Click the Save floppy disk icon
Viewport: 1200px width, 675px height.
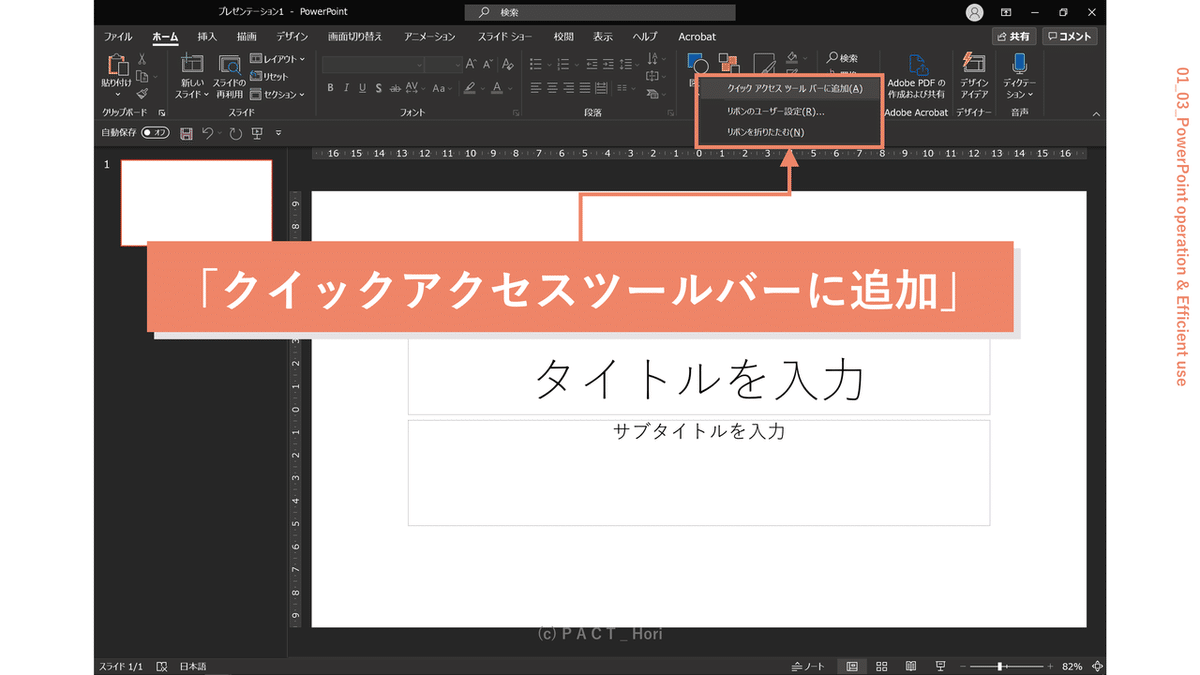coord(186,132)
